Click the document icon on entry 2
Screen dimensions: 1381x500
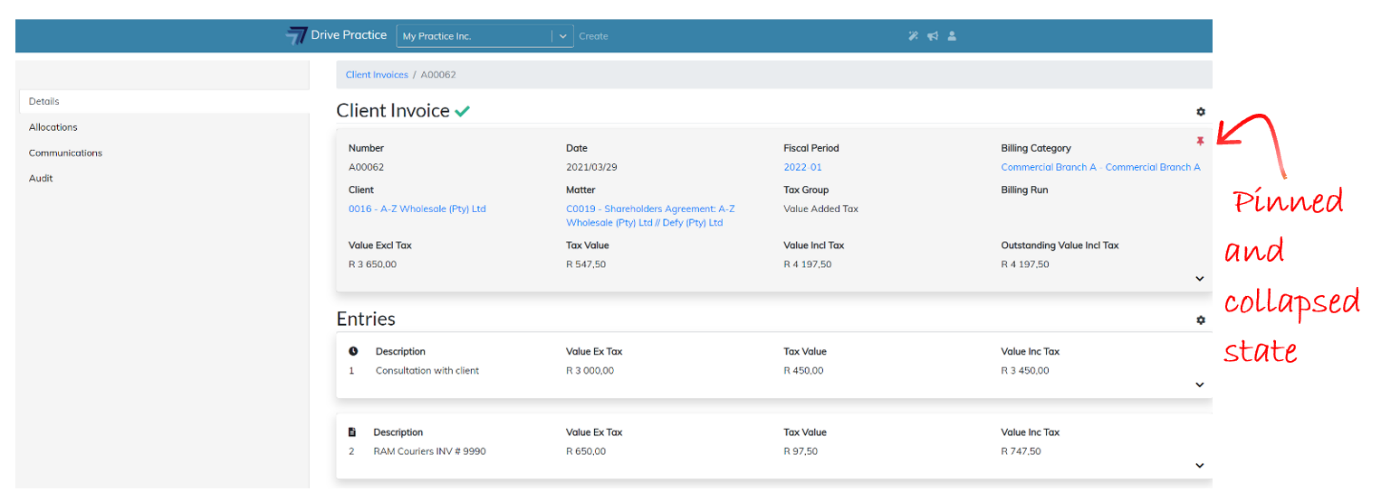[352, 433]
